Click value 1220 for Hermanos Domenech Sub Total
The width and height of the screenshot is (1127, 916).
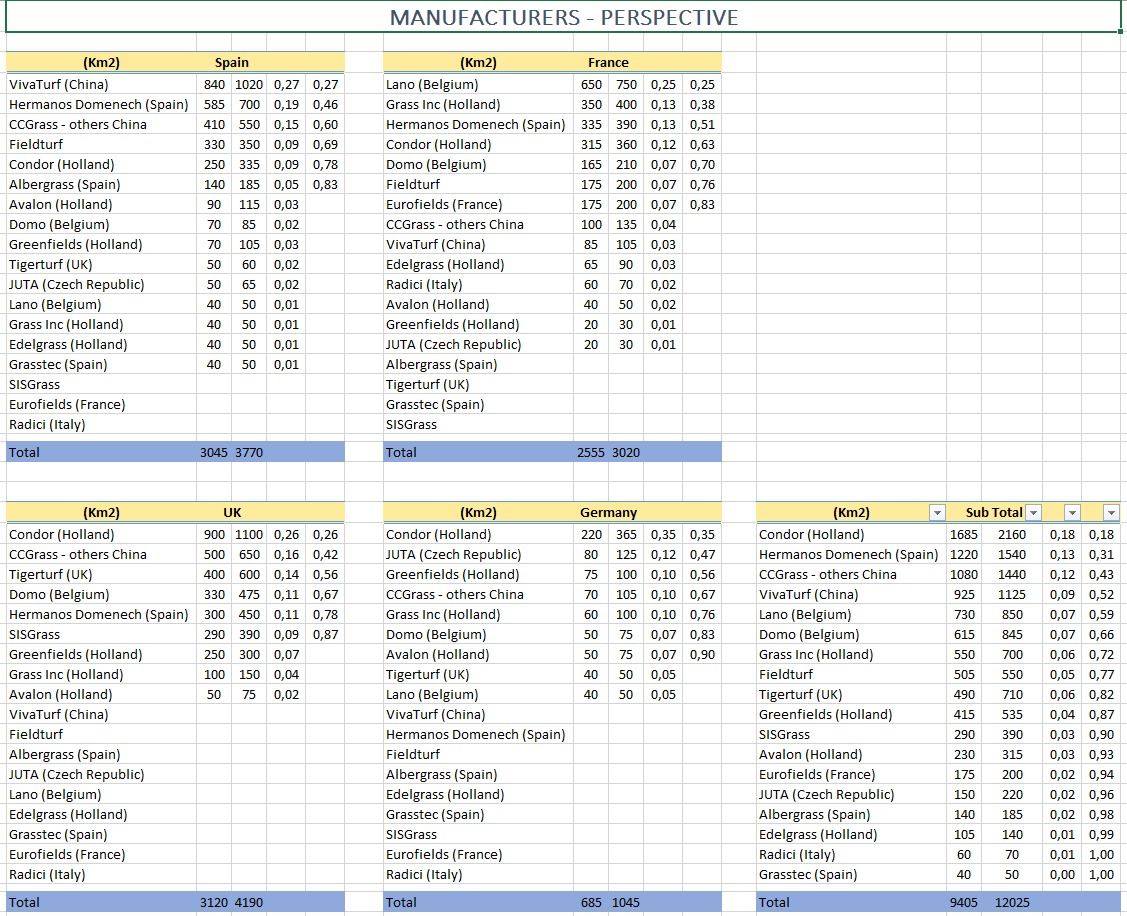(964, 554)
